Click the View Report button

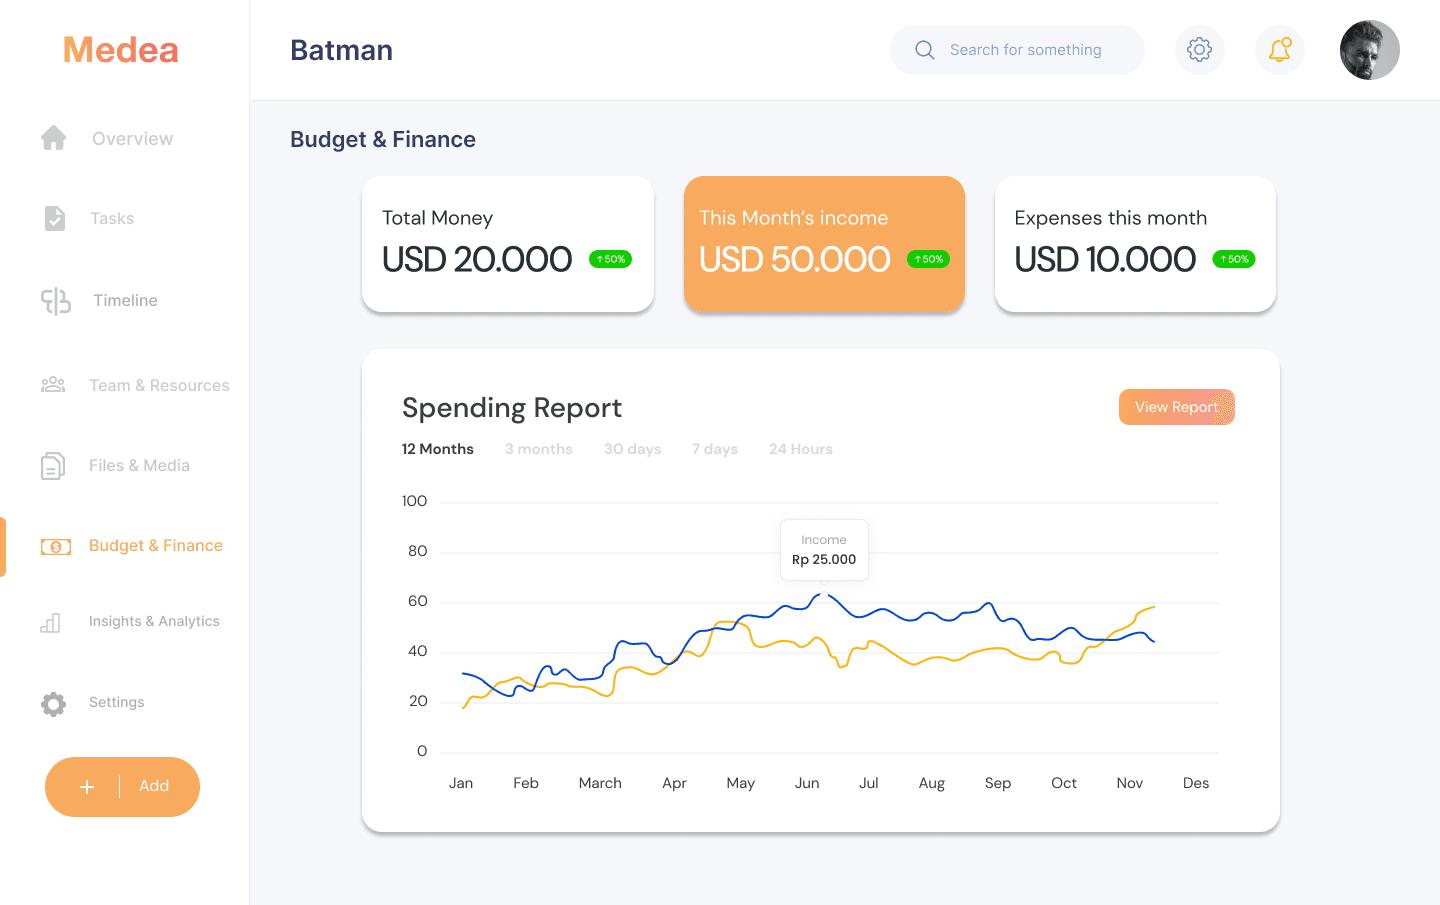tap(1176, 407)
